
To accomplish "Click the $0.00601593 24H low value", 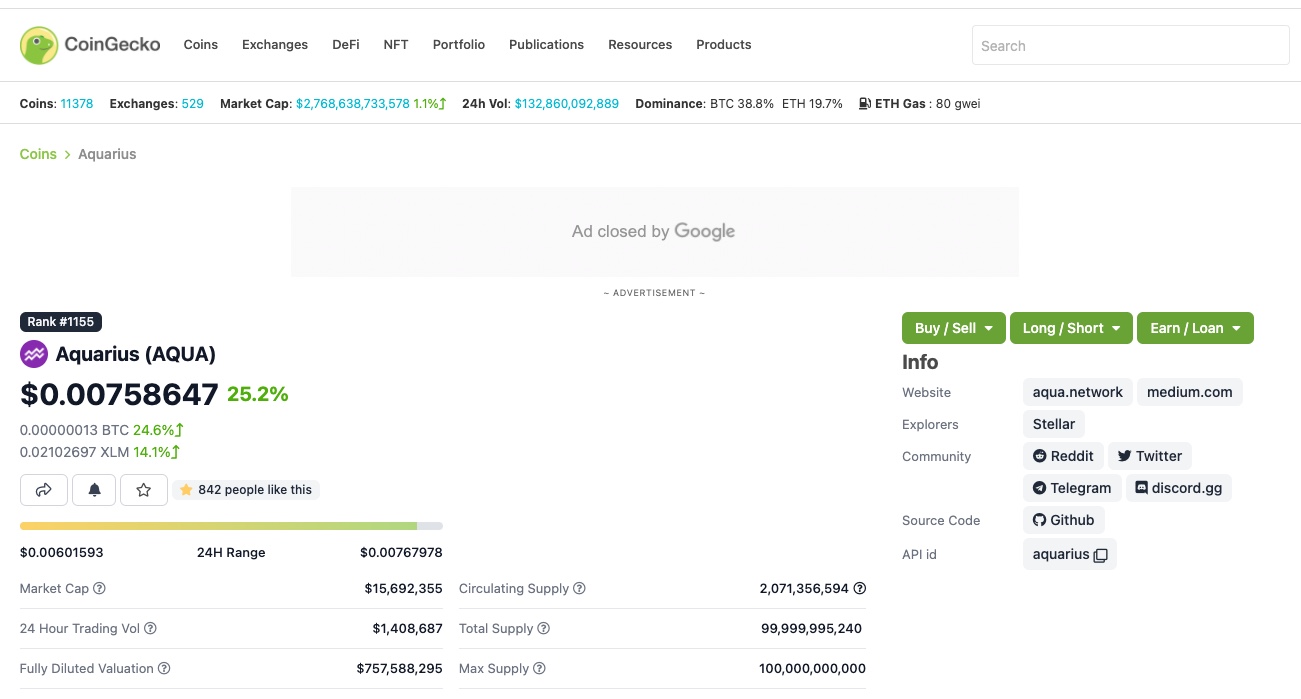I will click(62, 553).
